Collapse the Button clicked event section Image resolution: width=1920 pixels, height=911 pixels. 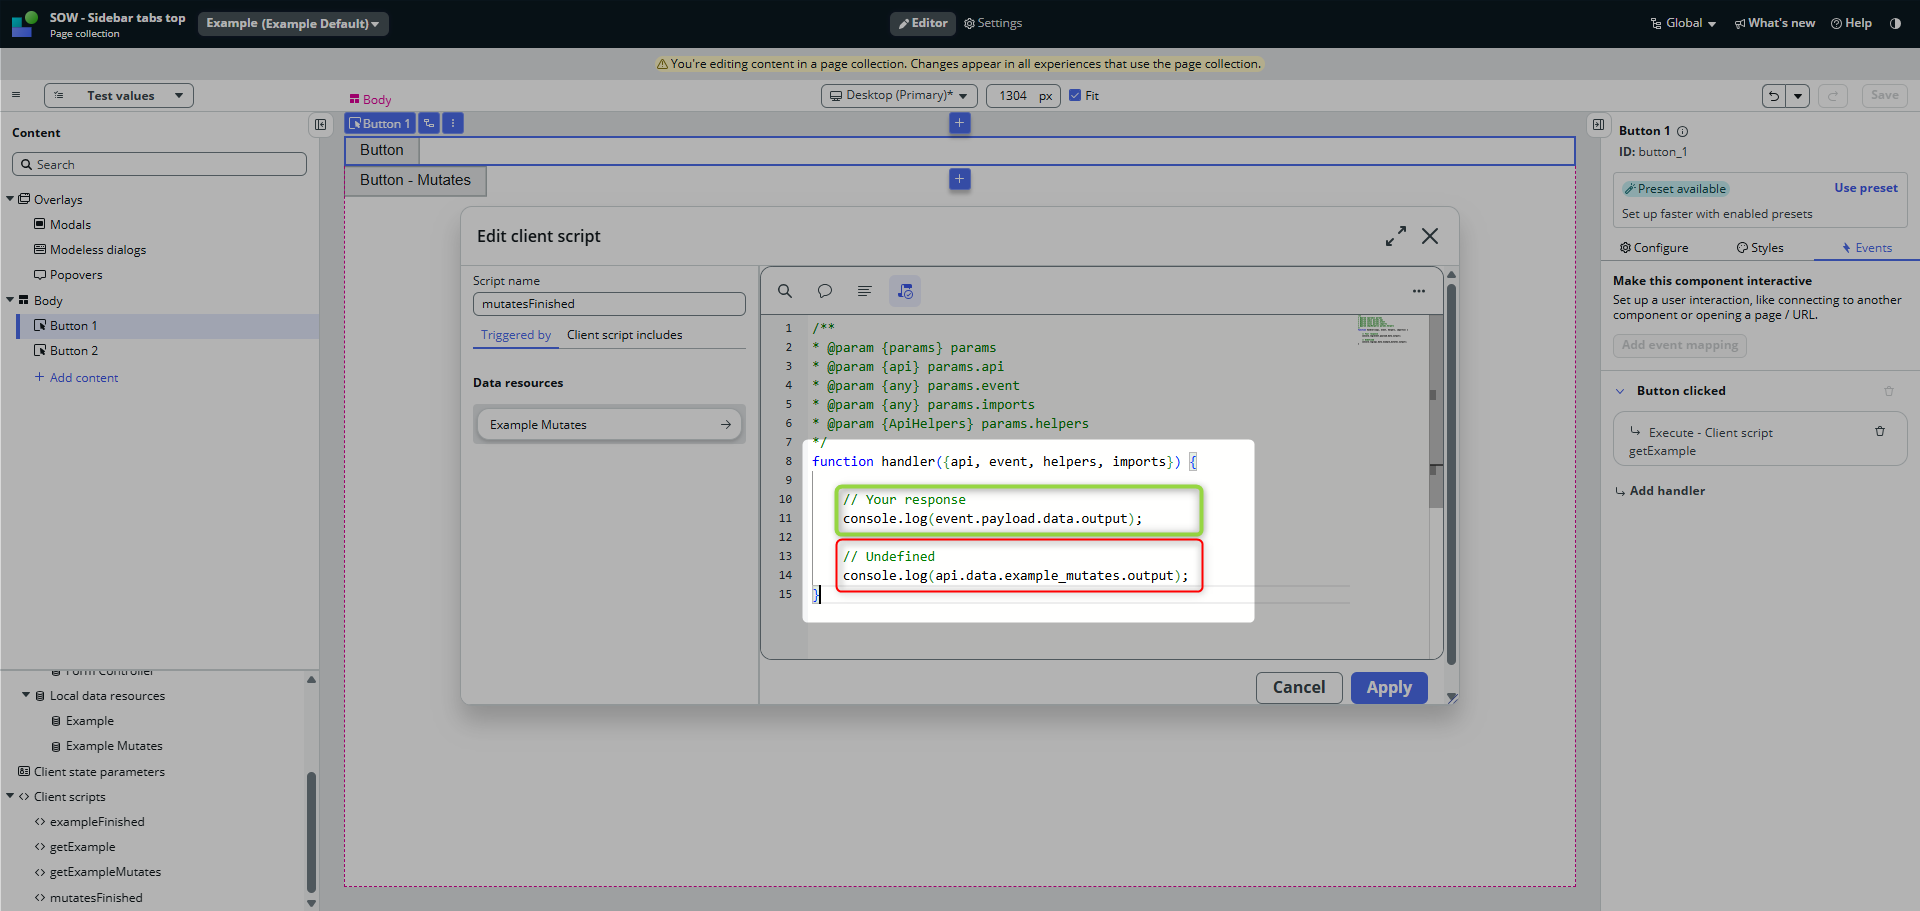pos(1620,391)
